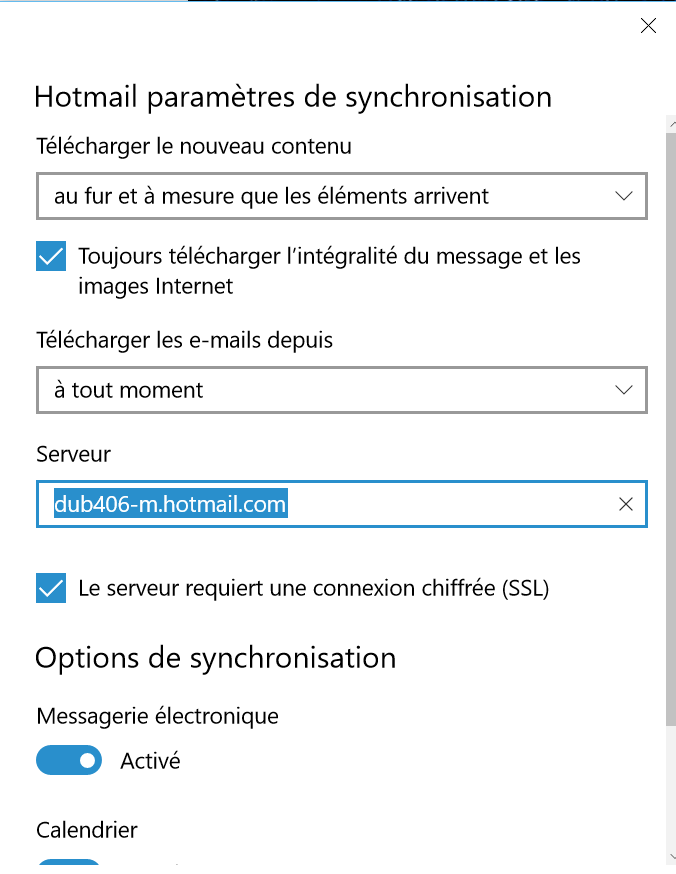
Task: Click the 'Activé' label beside the toggle
Action: (150, 761)
